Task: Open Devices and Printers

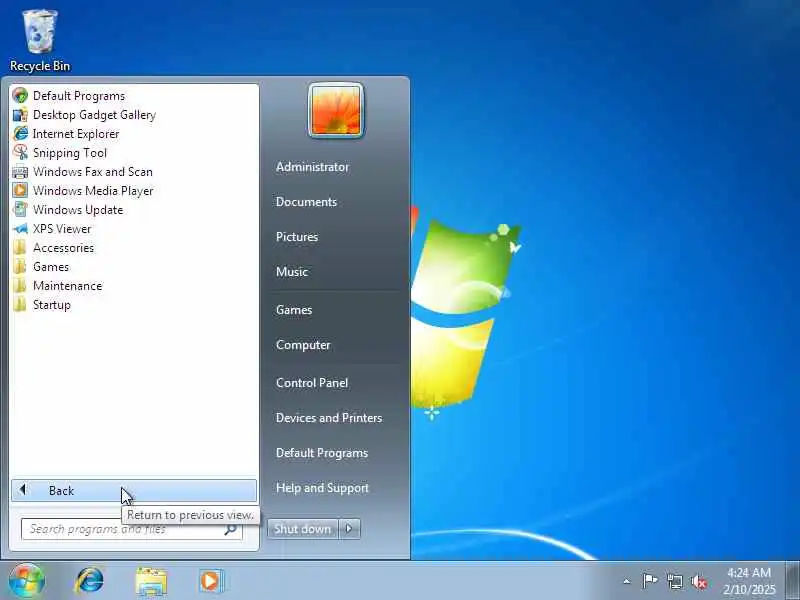Action: point(329,418)
